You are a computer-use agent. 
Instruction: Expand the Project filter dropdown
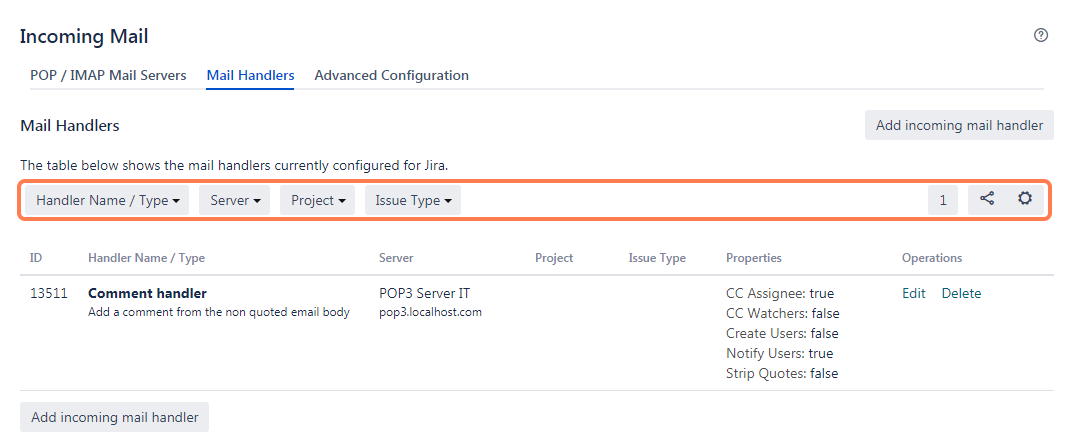317,200
